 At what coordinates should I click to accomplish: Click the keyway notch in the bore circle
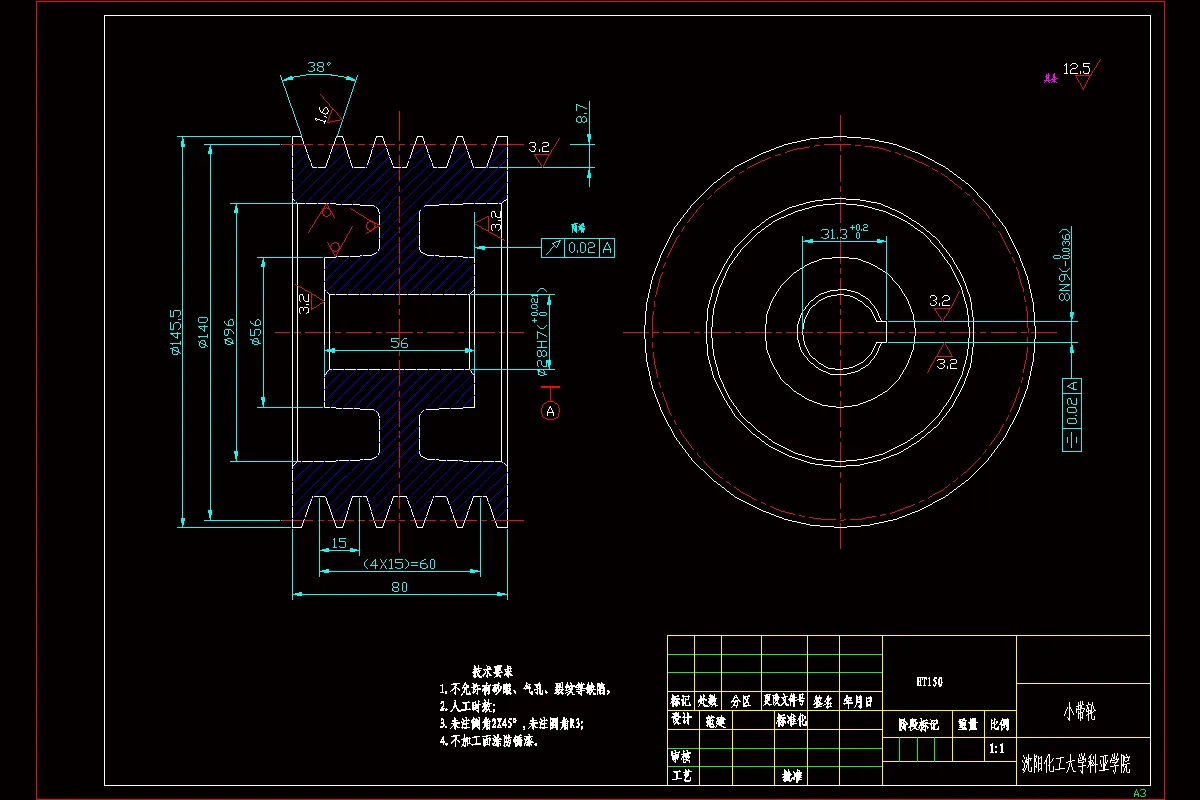pyautogui.click(x=883, y=331)
